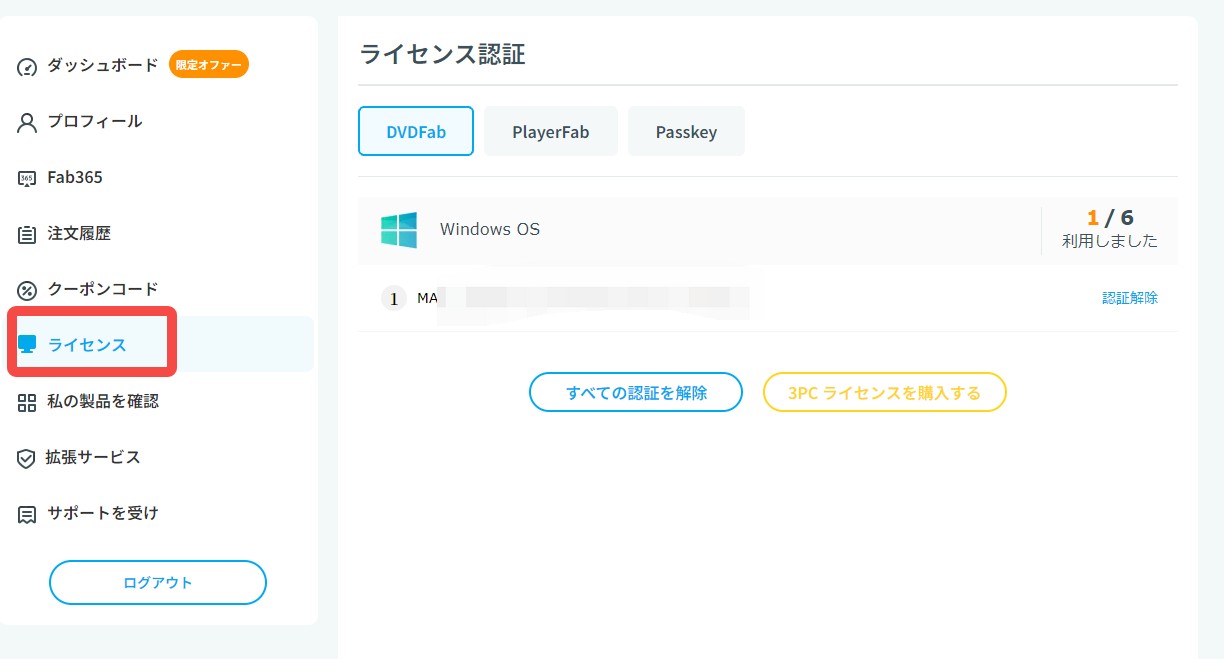Click the 3PC ライセンスを購入する button
This screenshot has height=659, width=1224.
(884, 393)
